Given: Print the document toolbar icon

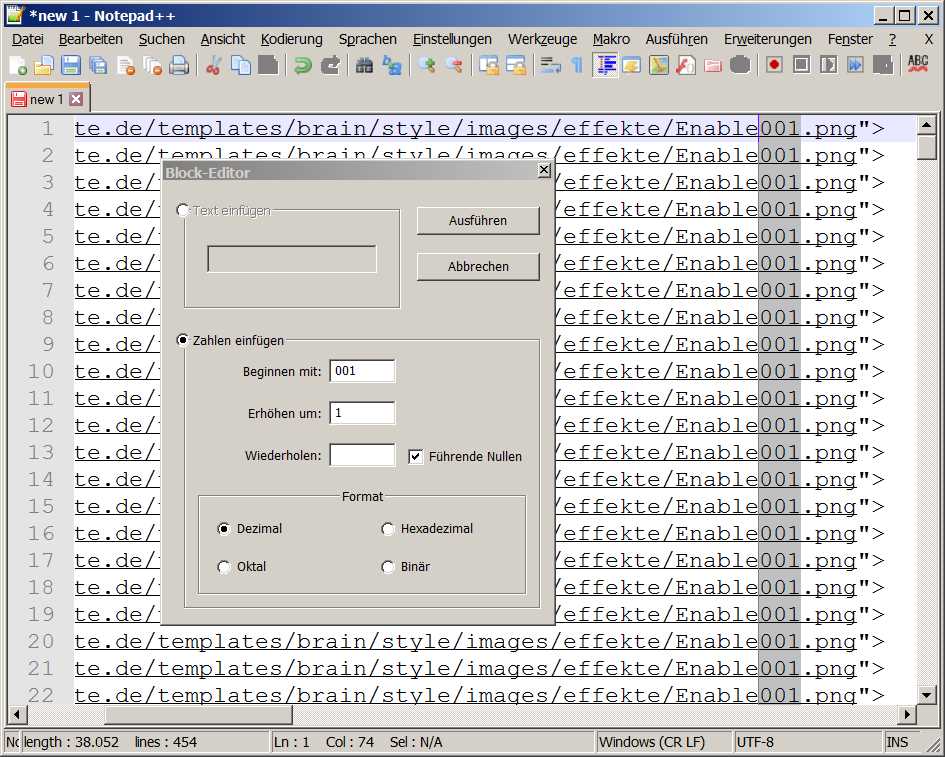Looking at the screenshot, I should coord(179,65).
